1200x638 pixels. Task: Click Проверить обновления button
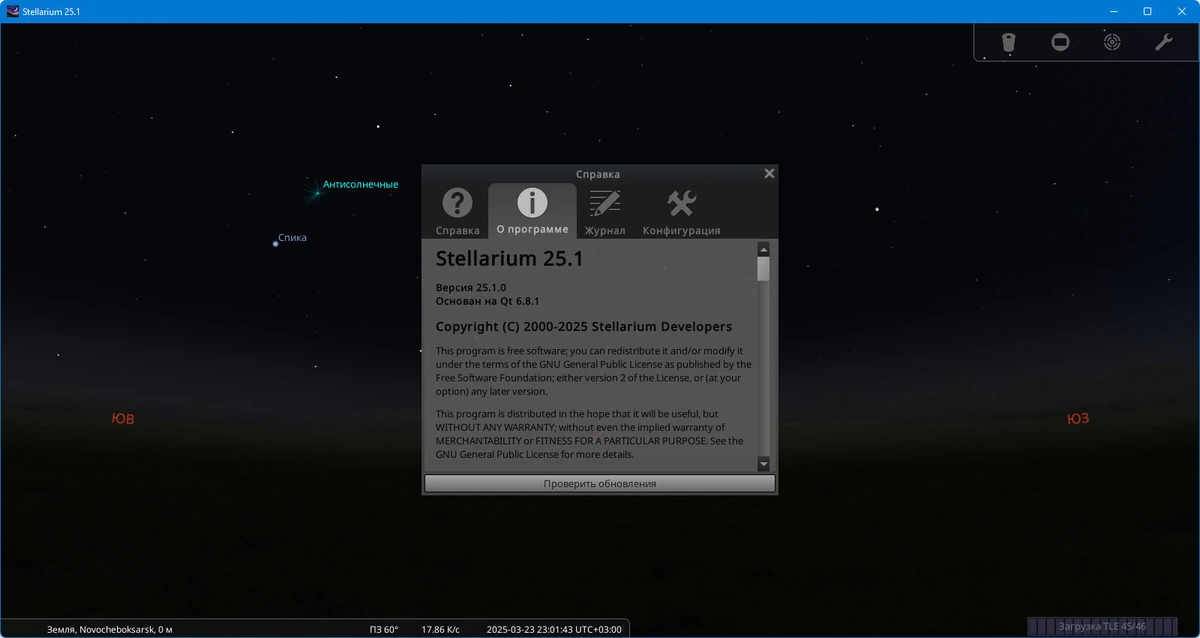click(600, 483)
